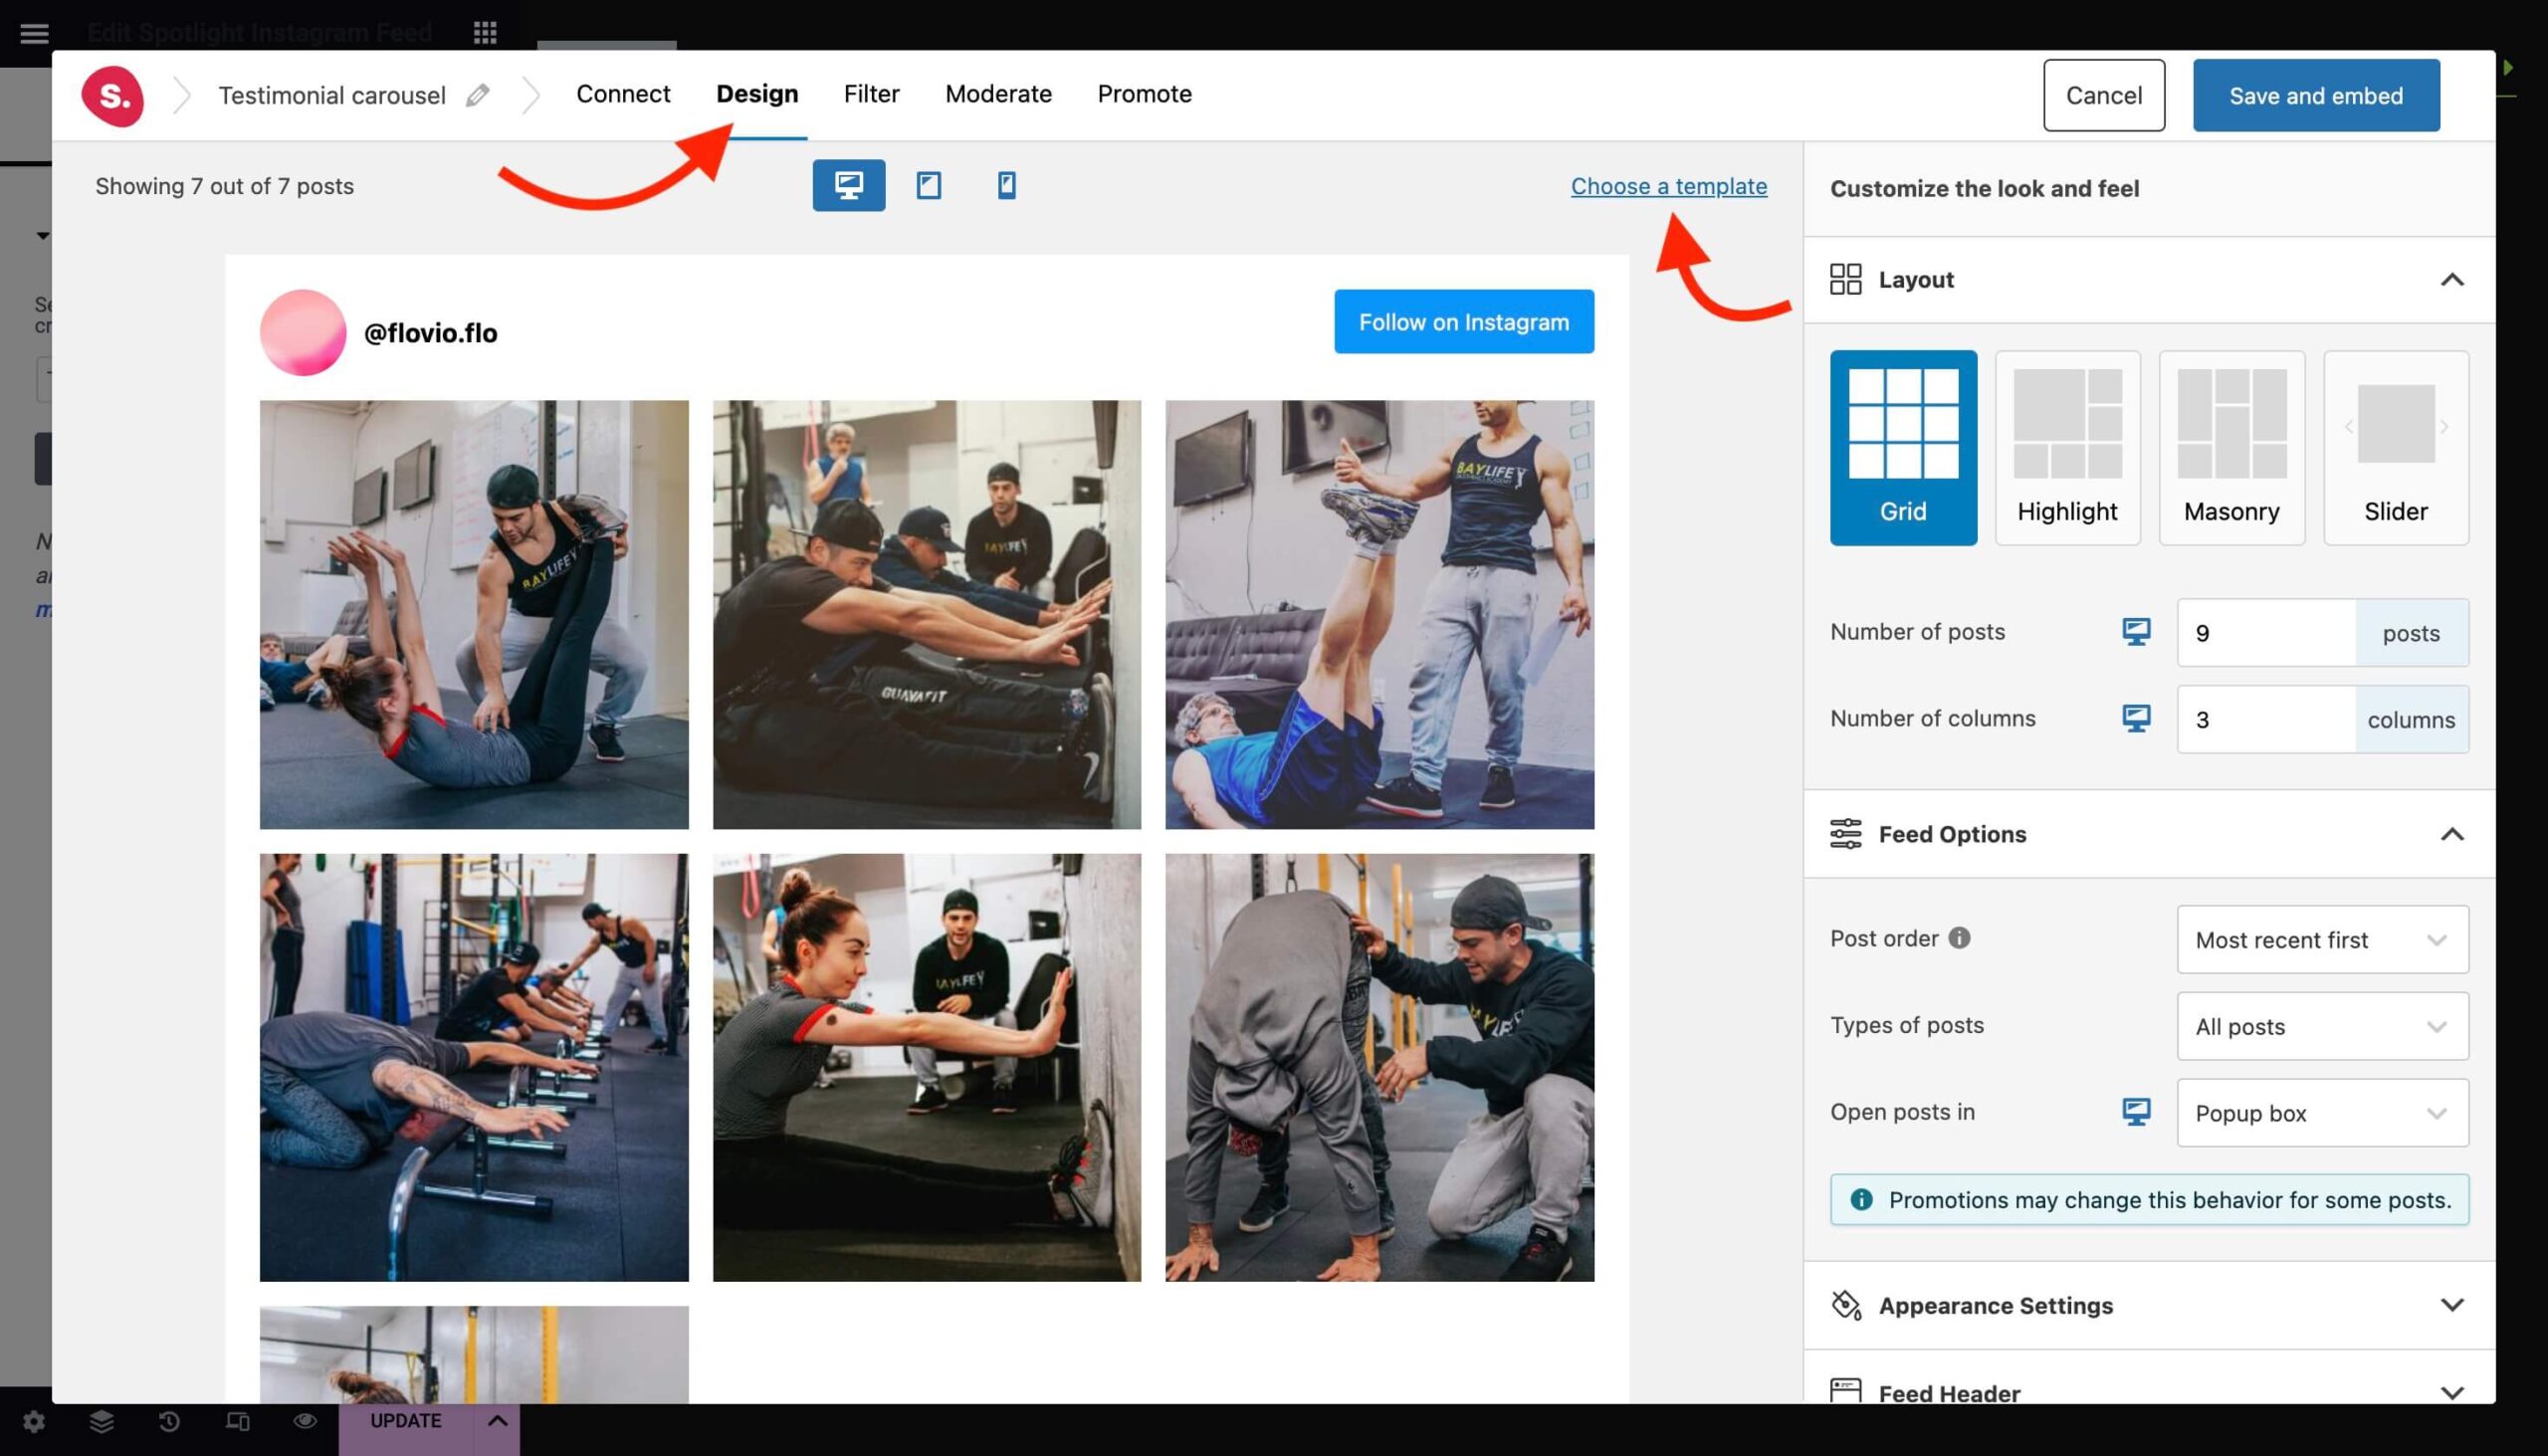The height and width of the screenshot is (1456, 2548).
Task: Switch to tablet preview device icon
Action: pyautogui.click(x=928, y=185)
